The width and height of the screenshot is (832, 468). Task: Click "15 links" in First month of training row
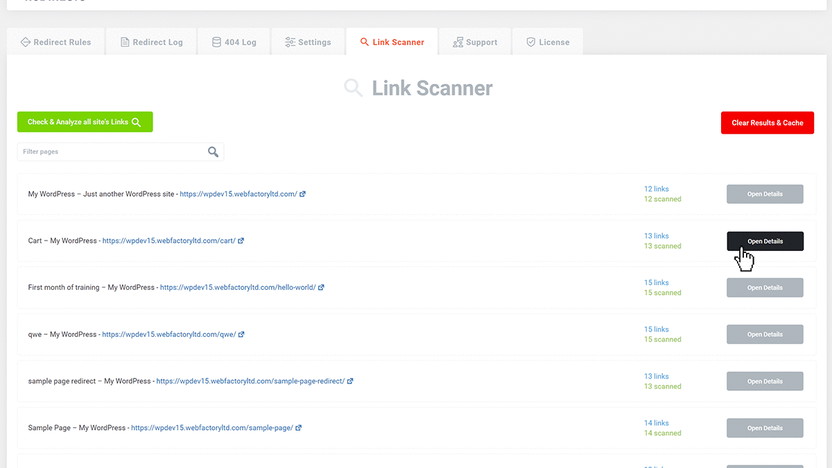click(656, 282)
